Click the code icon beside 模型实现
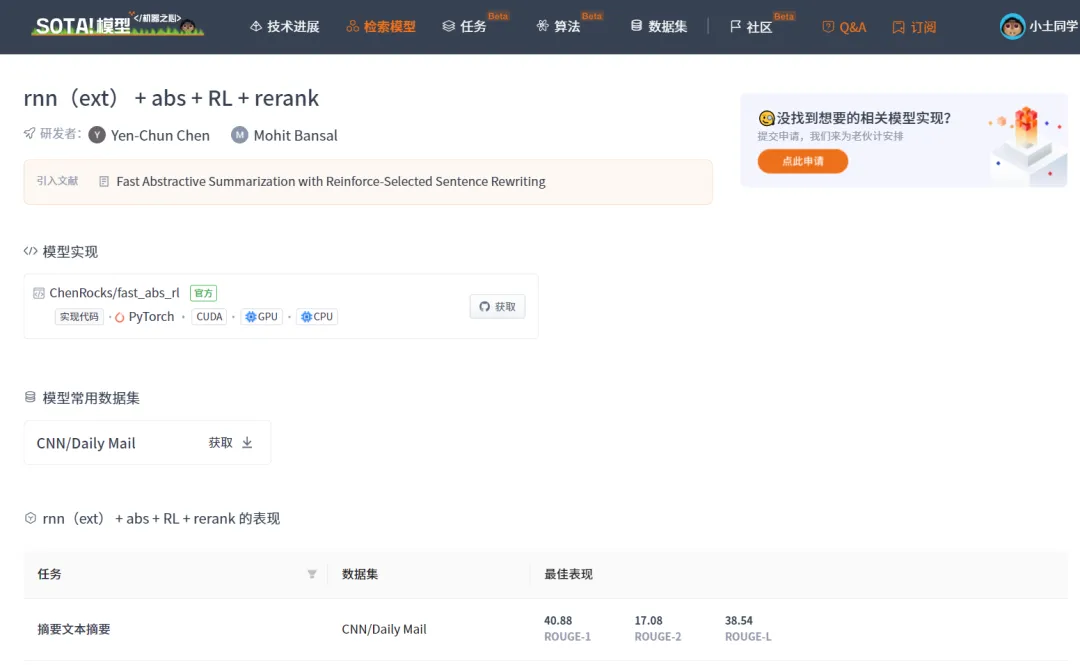Image resolution: width=1080 pixels, height=665 pixels. coord(30,251)
